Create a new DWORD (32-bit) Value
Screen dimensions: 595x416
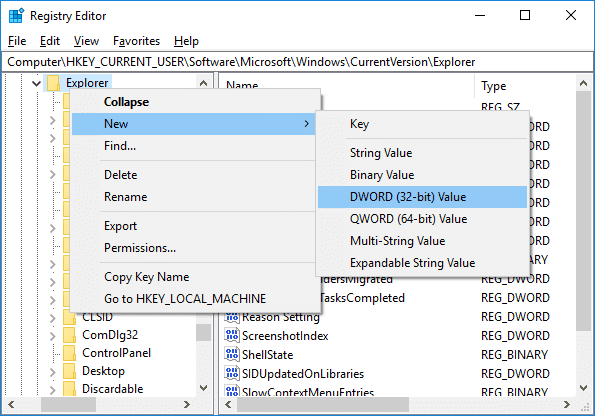(x=422, y=197)
